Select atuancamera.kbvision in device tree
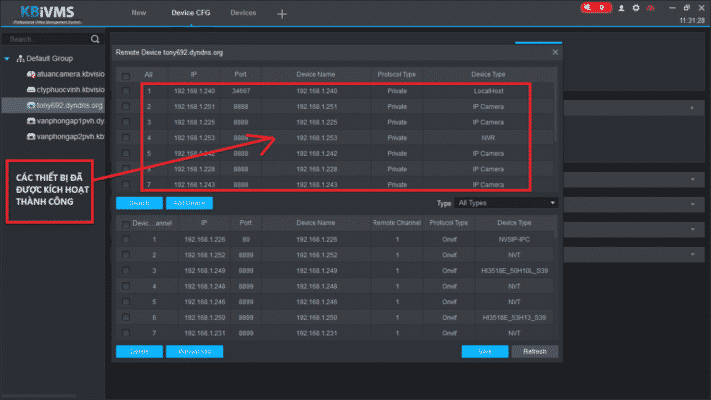The width and height of the screenshot is (711, 400). point(70,74)
